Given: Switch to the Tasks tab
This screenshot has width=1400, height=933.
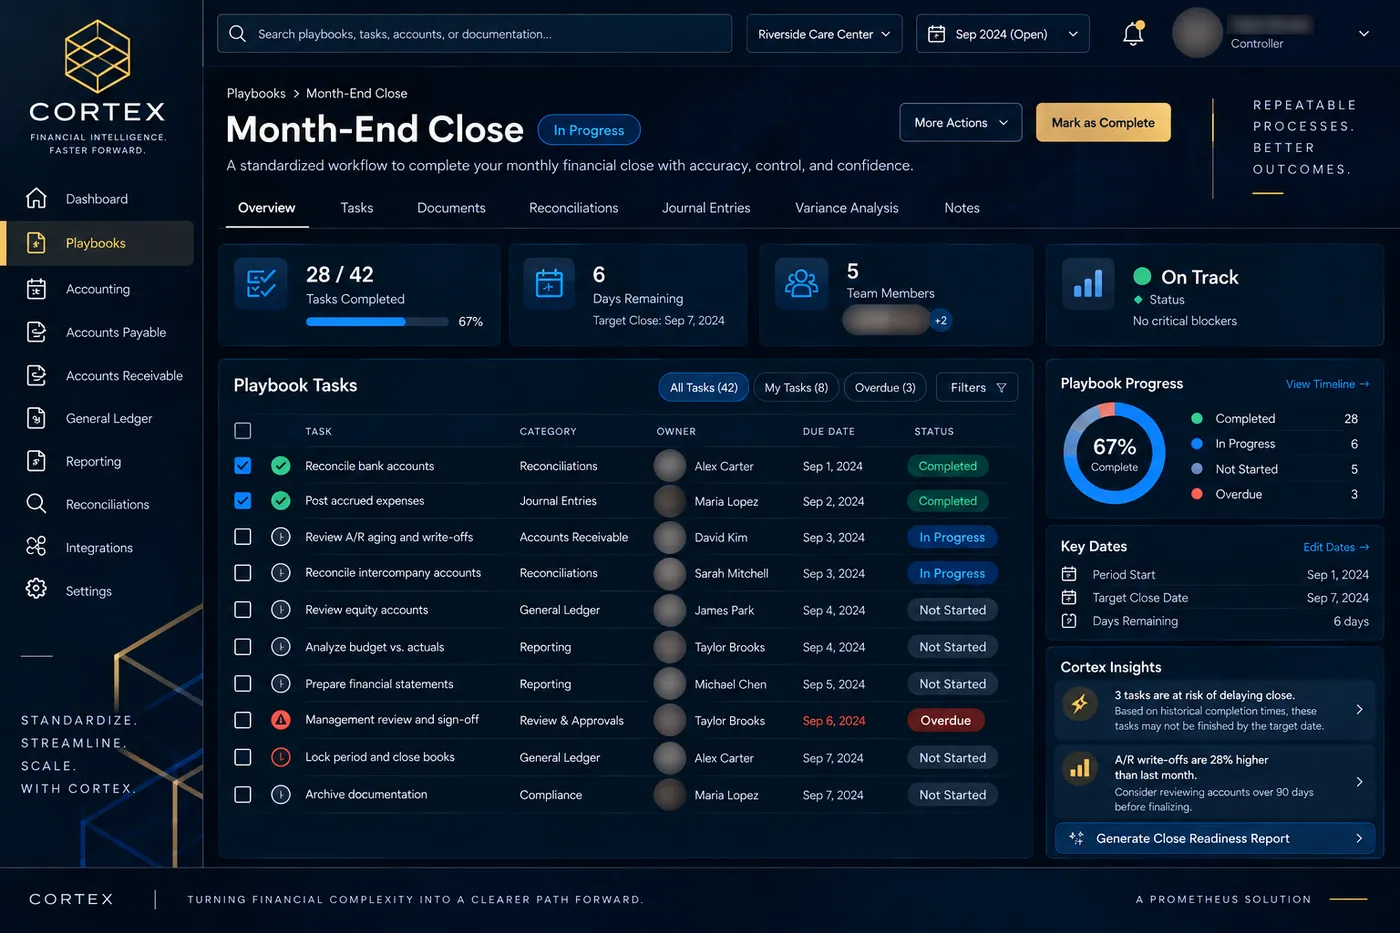Looking at the screenshot, I should 356,208.
